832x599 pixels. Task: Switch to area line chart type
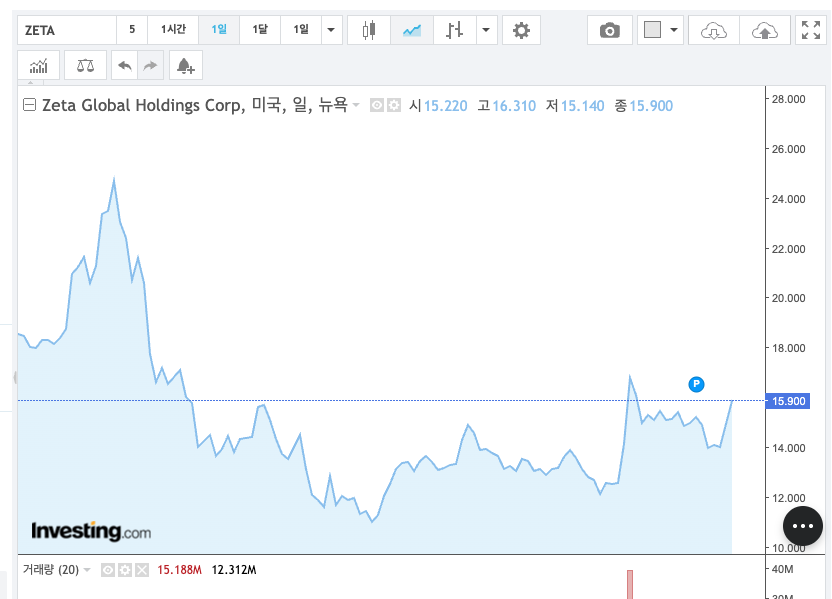click(412, 30)
